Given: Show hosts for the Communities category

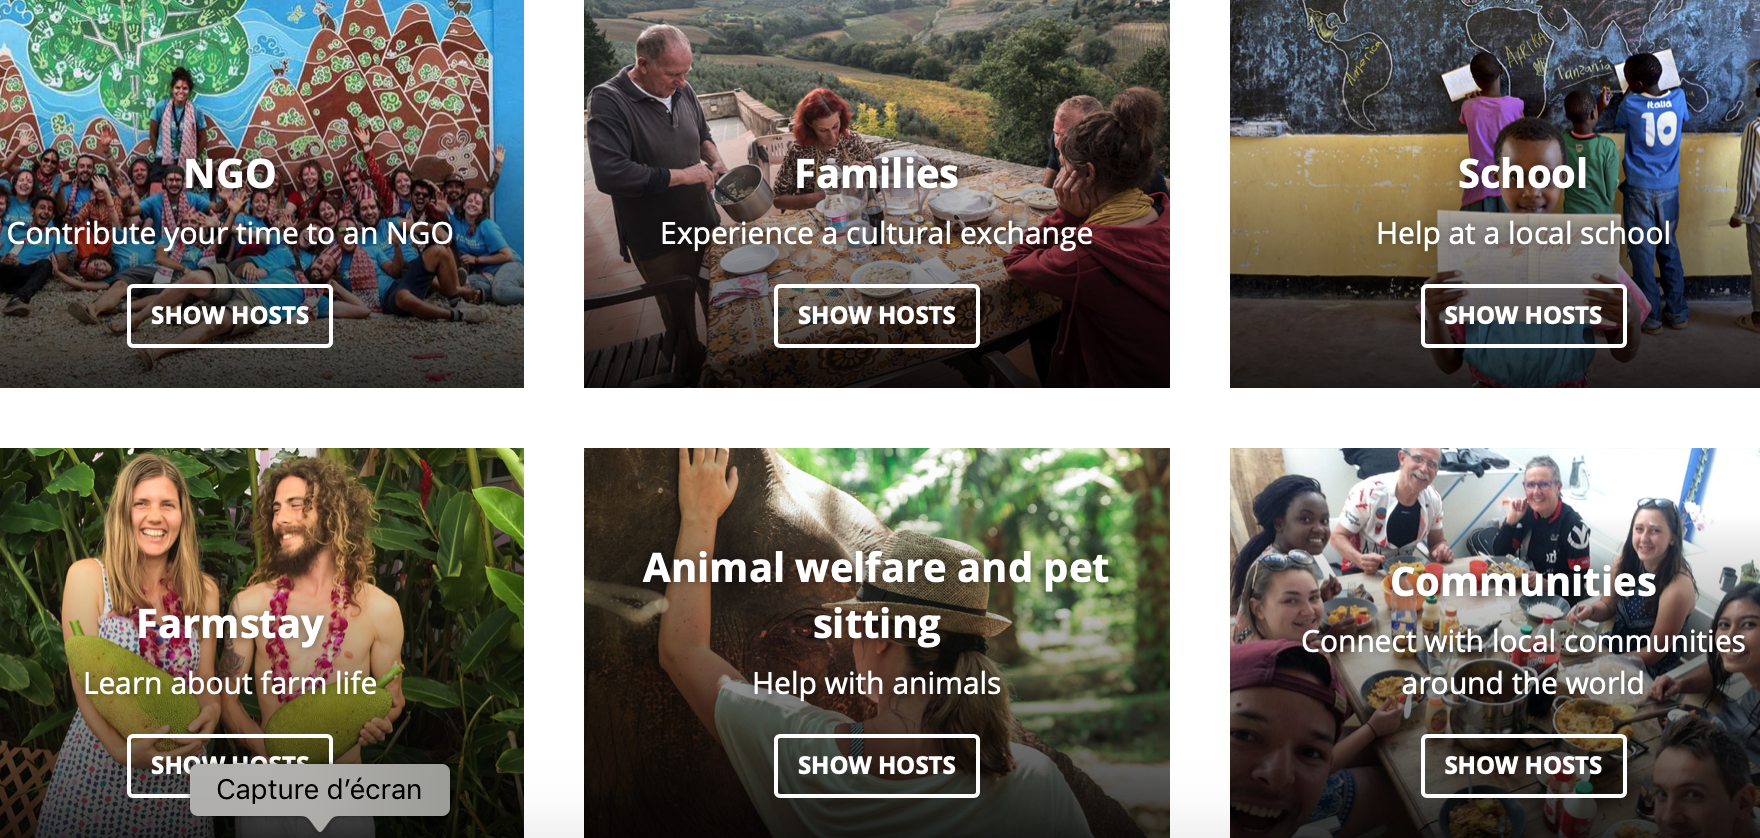Looking at the screenshot, I should (x=1523, y=766).
